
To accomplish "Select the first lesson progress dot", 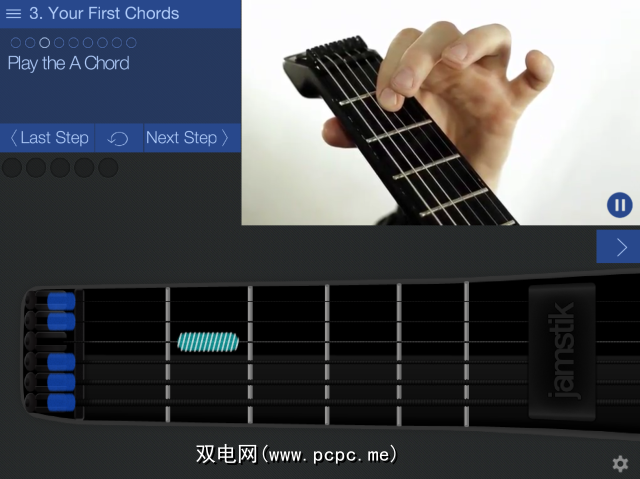I will pyautogui.click(x=16, y=42).
